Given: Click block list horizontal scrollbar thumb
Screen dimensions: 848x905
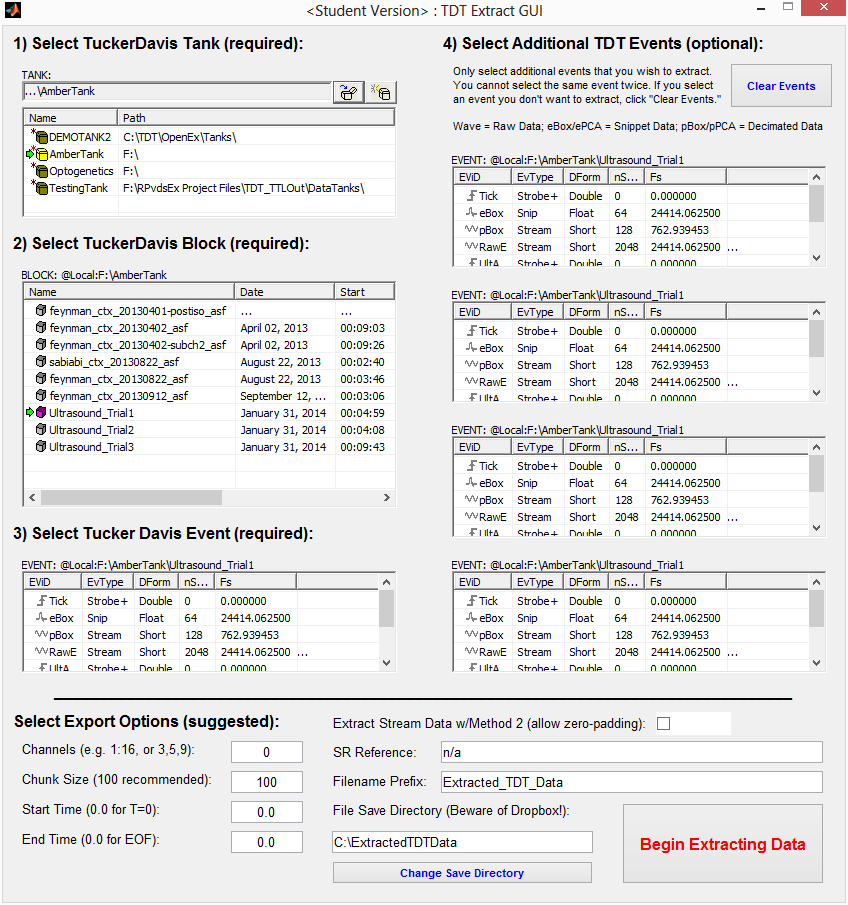Looking at the screenshot, I should click(132, 498).
